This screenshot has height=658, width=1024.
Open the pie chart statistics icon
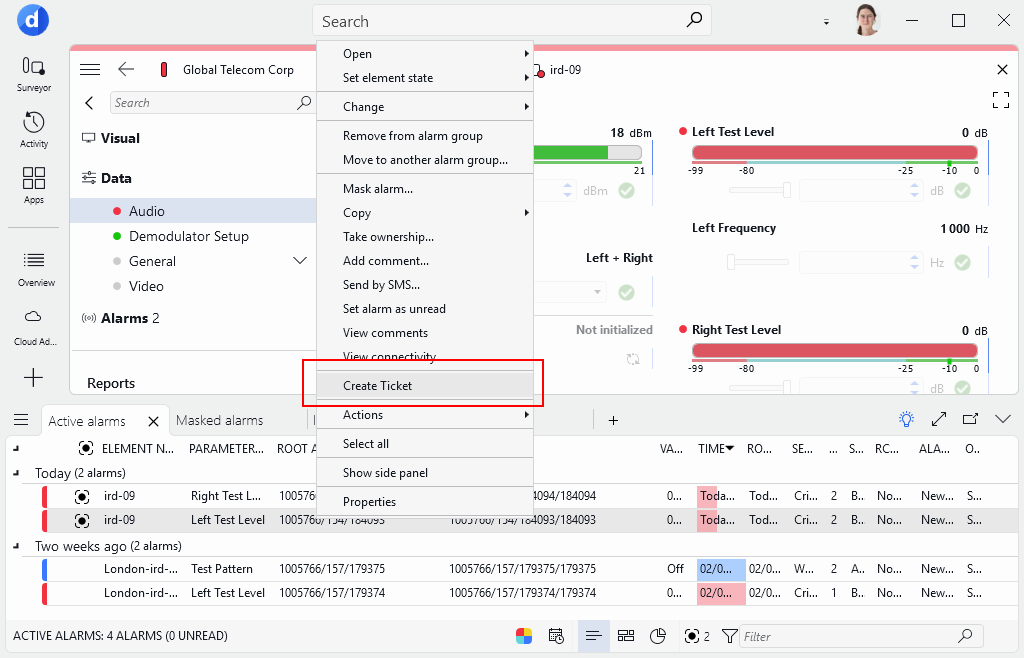click(x=658, y=636)
